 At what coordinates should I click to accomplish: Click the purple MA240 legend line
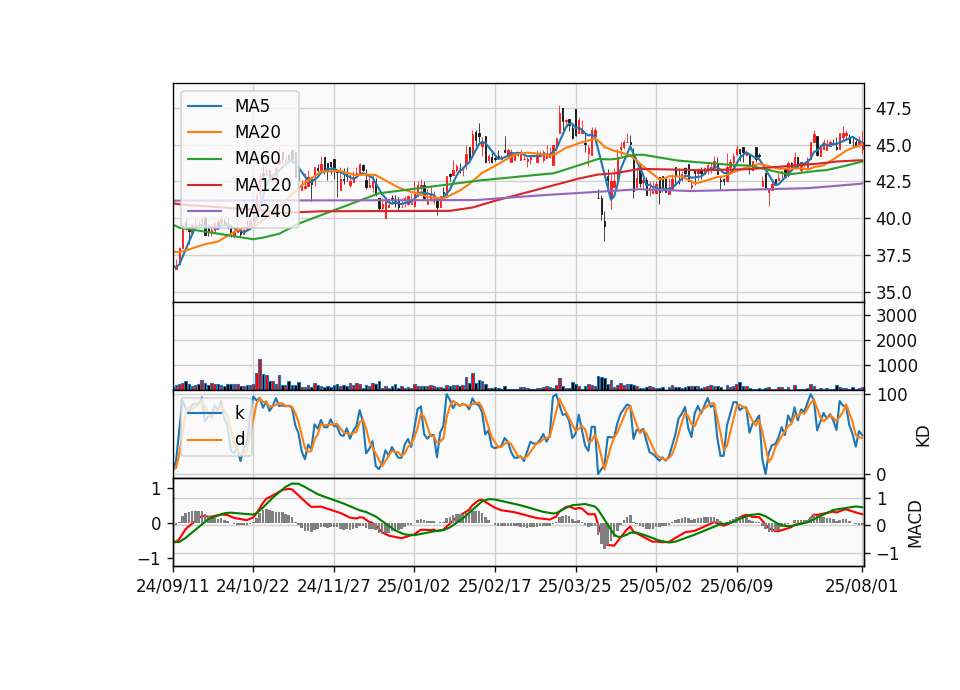click(204, 211)
